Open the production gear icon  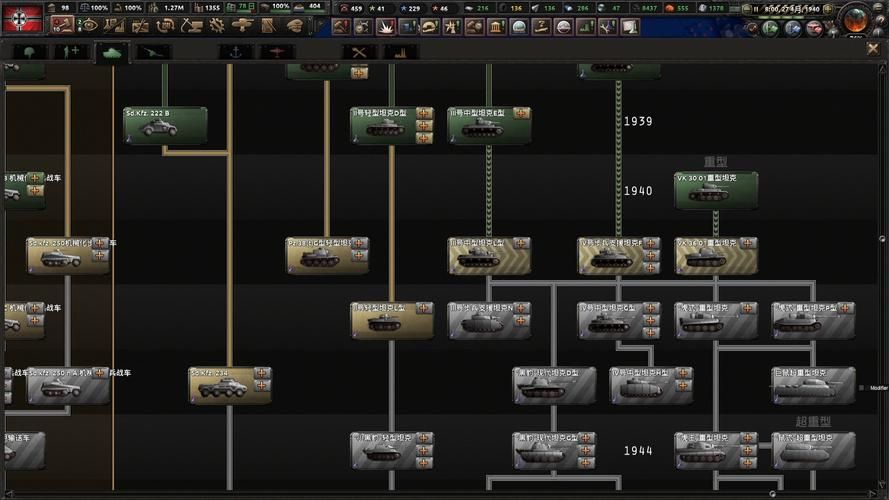(x=217, y=26)
